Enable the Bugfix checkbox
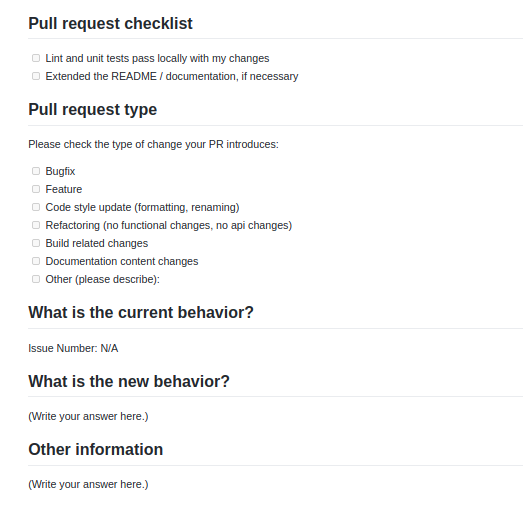This screenshot has height=510, width=523. (x=36, y=171)
